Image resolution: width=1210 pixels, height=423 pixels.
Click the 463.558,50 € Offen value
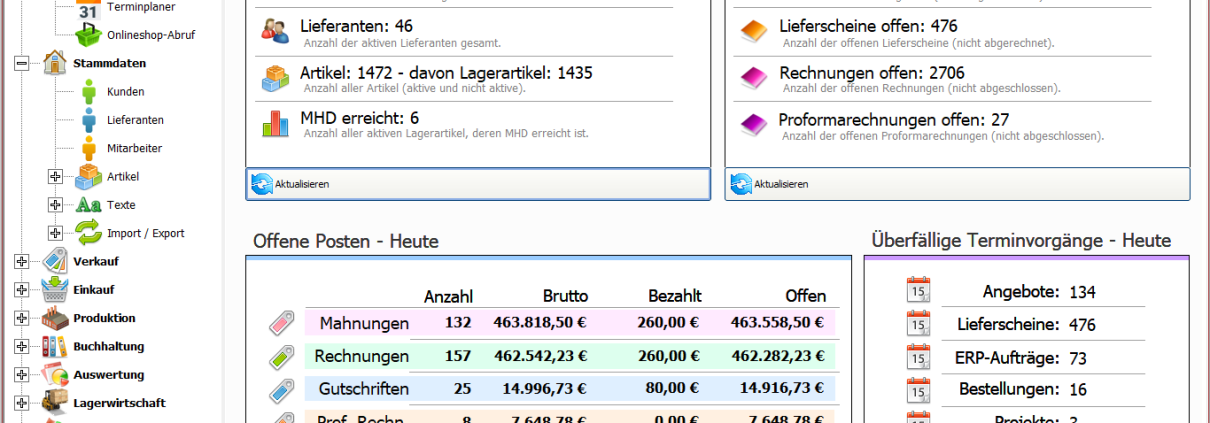pyautogui.click(x=779, y=323)
